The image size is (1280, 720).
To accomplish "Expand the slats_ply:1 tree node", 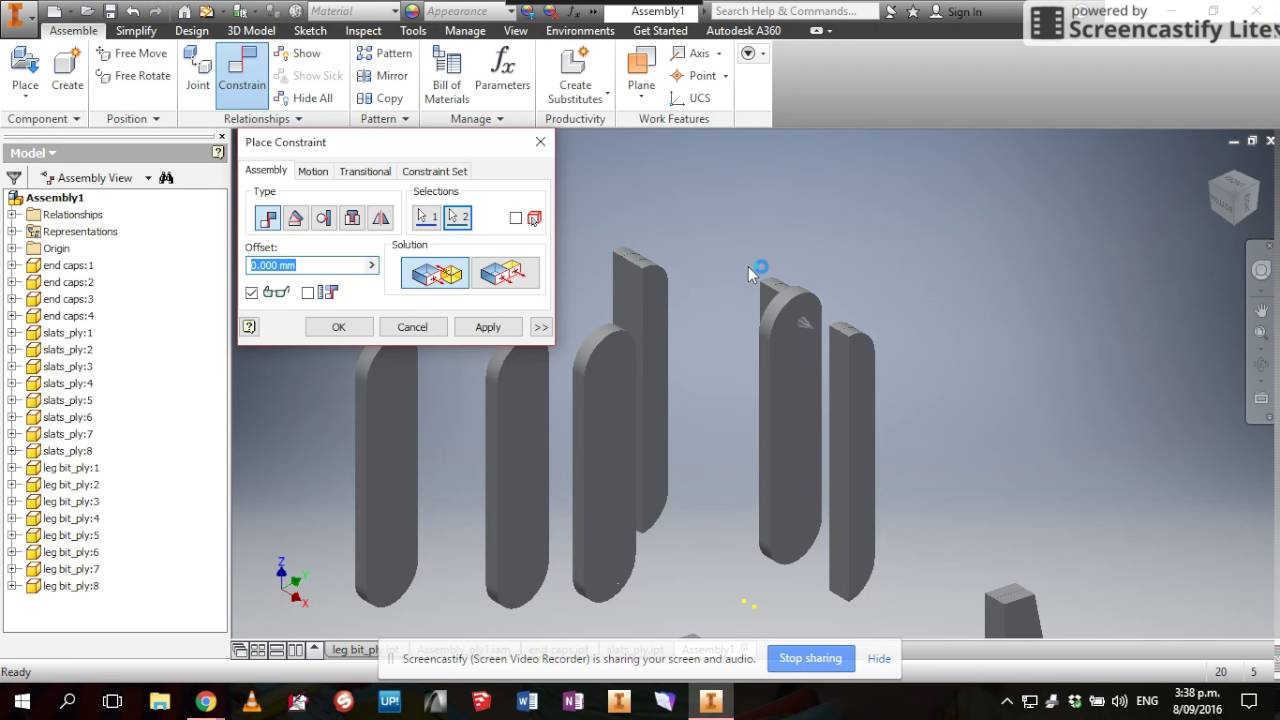I will pos(12,332).
